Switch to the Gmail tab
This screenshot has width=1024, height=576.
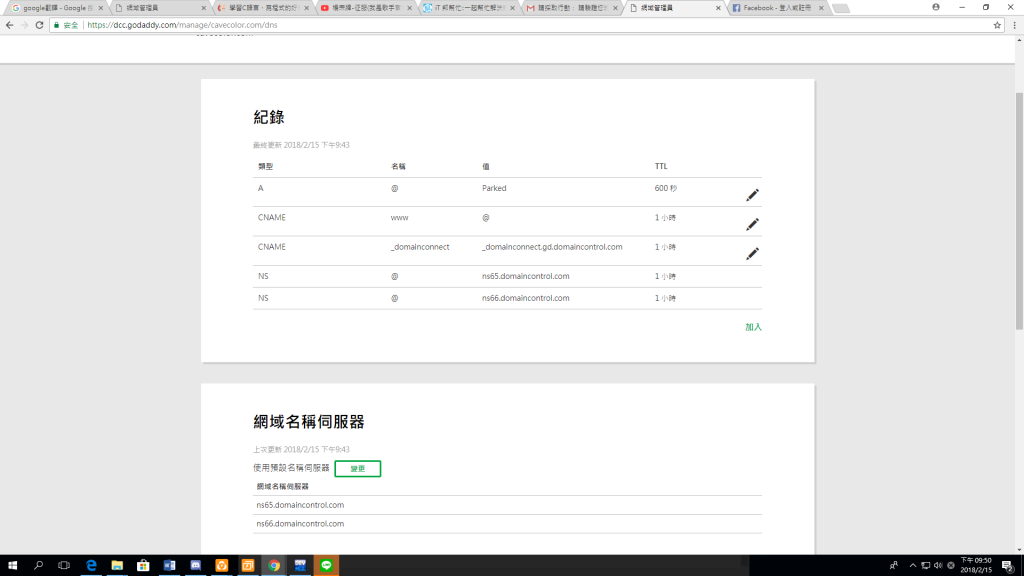point(572,8)
